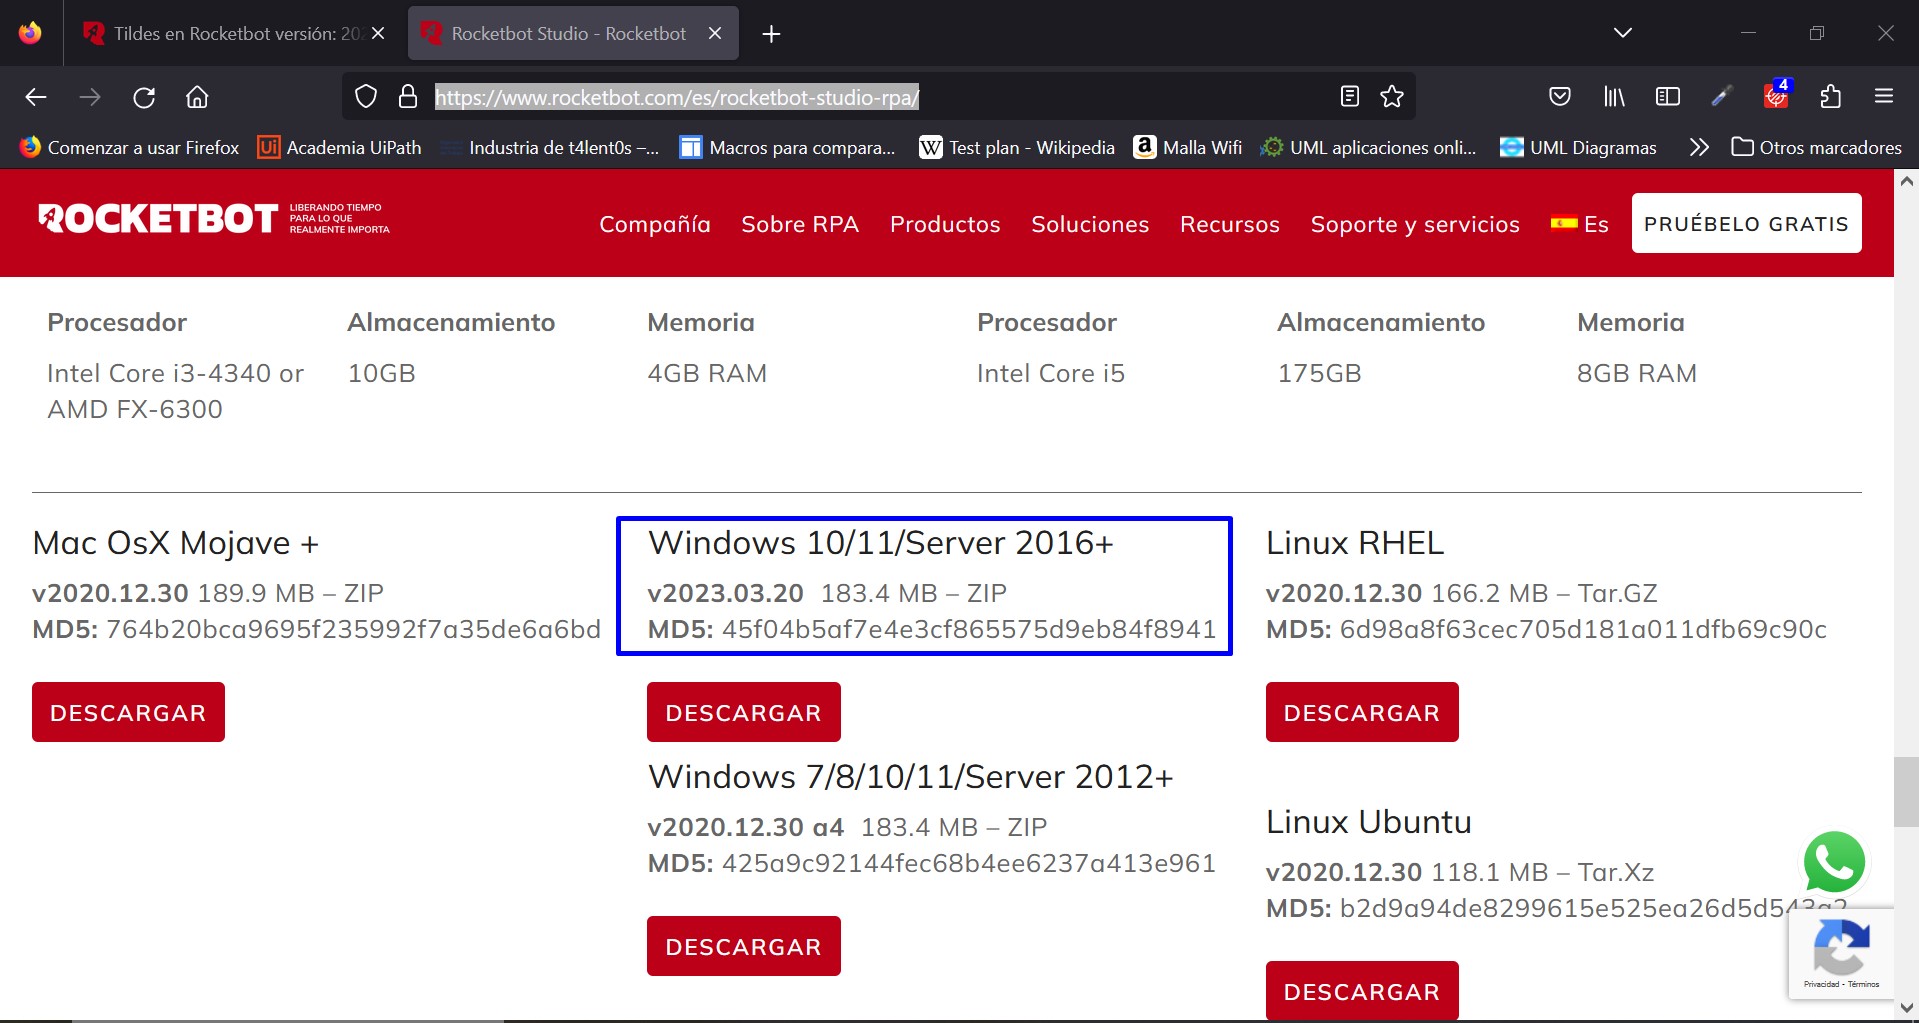Open the extensions puzzle-piece icon
This screenshot has width=1919, height=1023.
(x=1830, y=97)
